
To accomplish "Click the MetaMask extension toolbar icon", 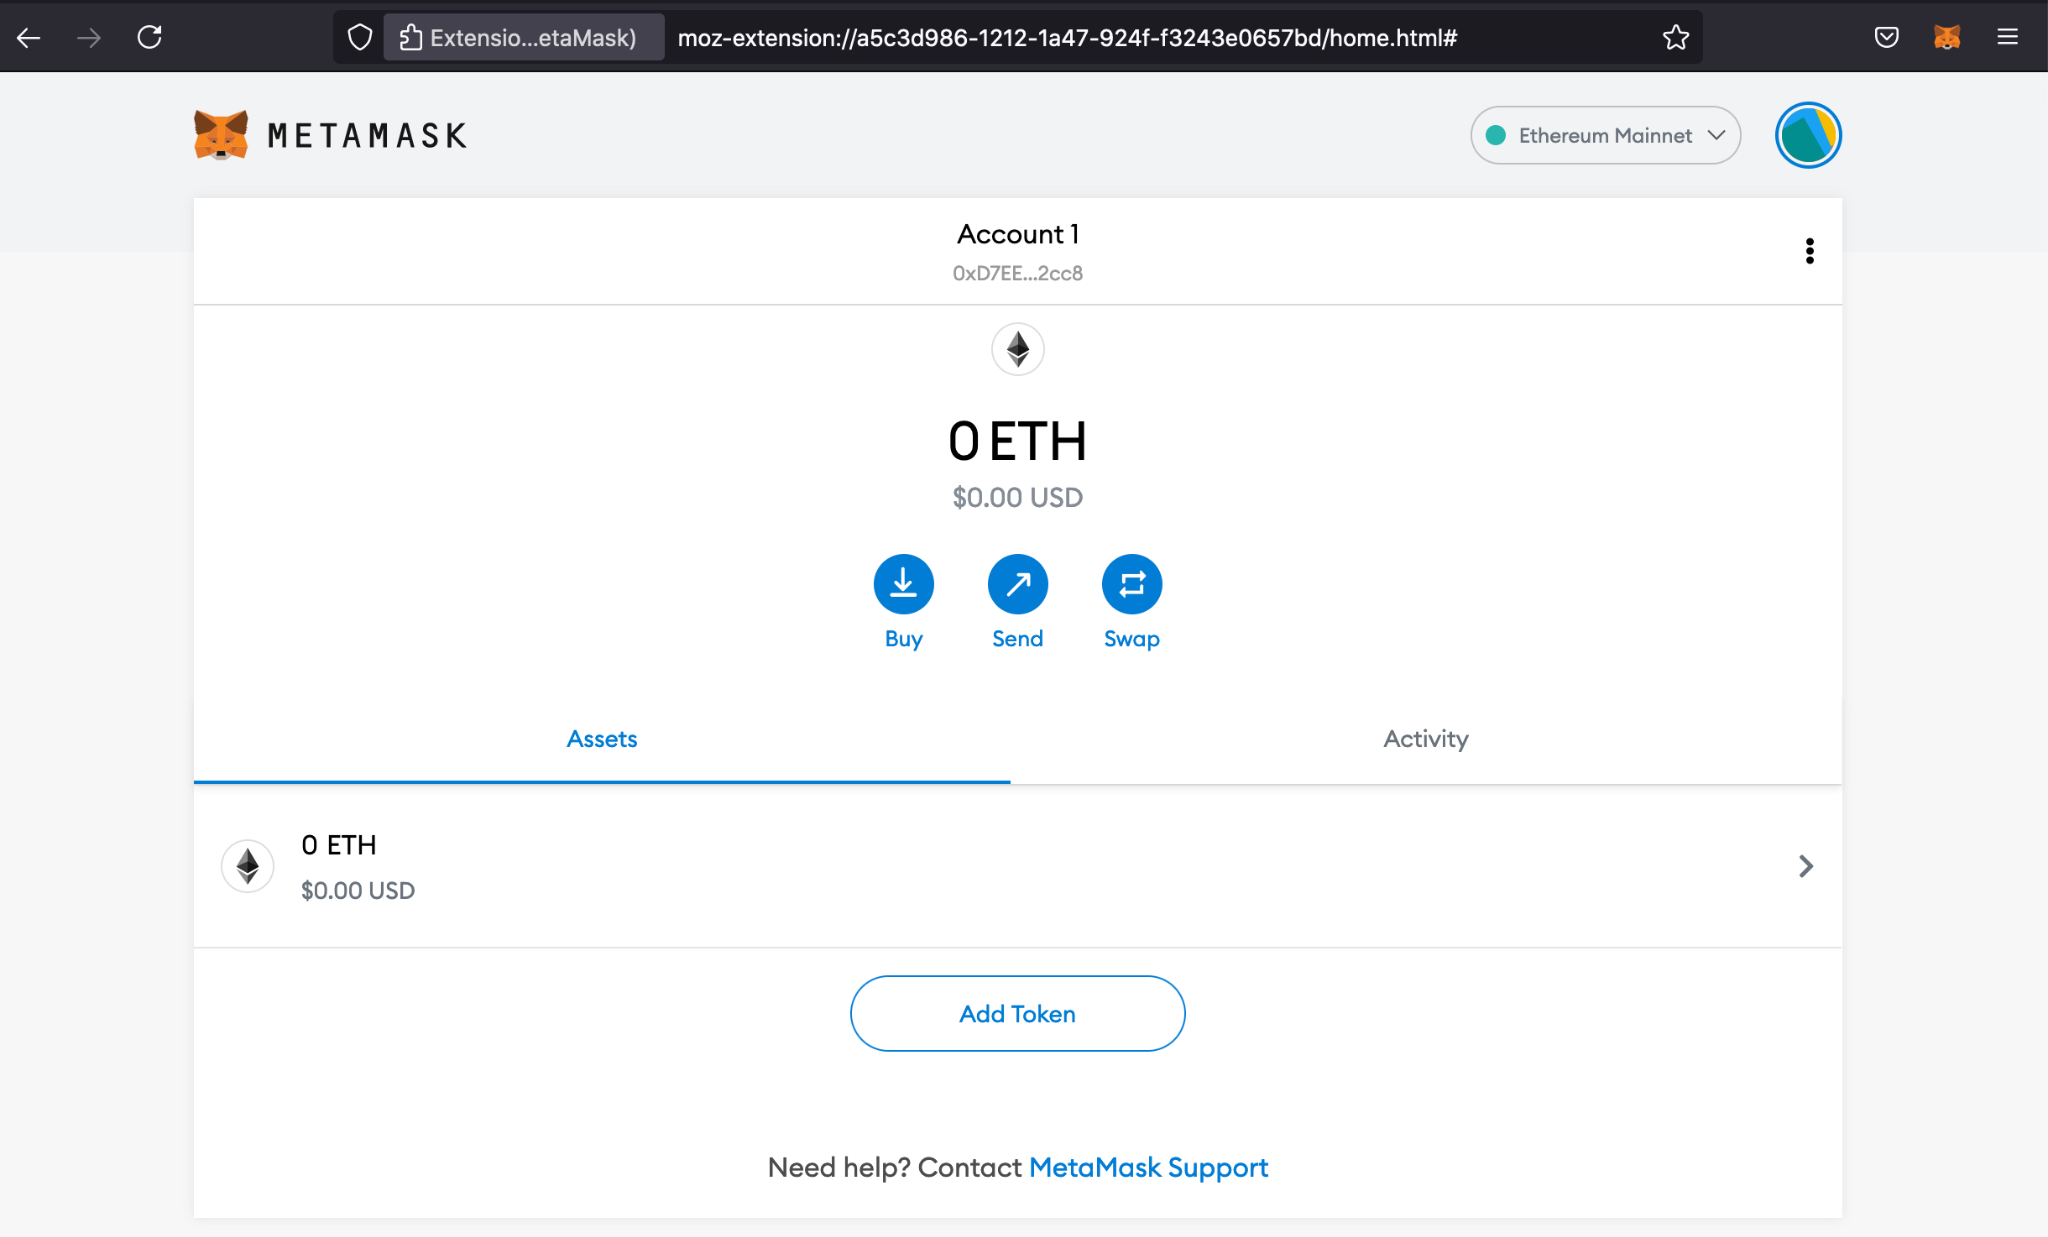I will point(1946,38).
